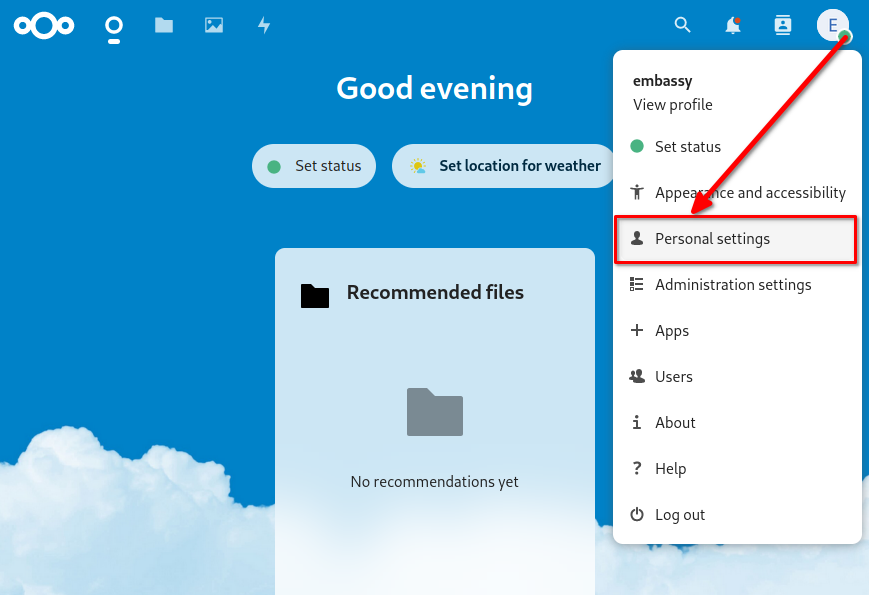Open the notifications bell
This screenshot has width=869, height=595.
pos(731,25)
